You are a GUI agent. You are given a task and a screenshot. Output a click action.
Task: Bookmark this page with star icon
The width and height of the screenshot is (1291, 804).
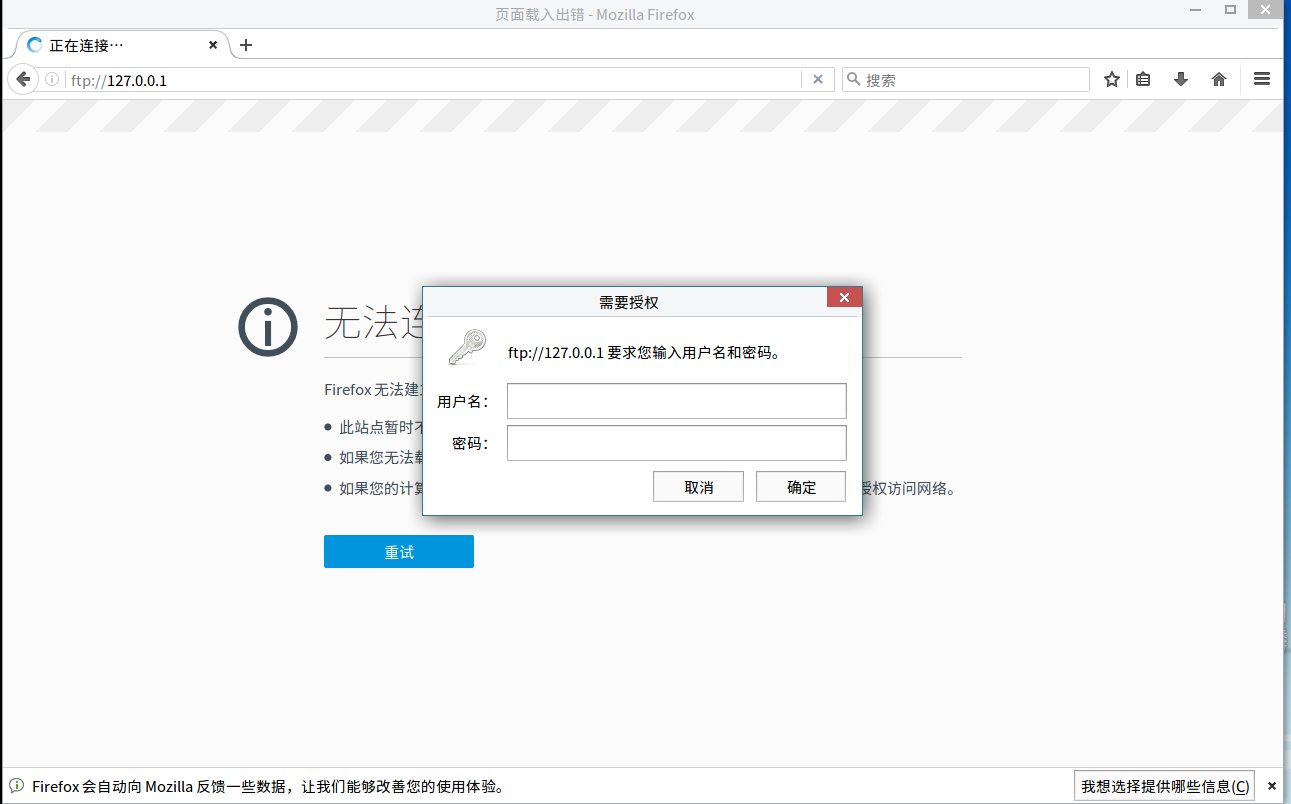coord(1111,80)
